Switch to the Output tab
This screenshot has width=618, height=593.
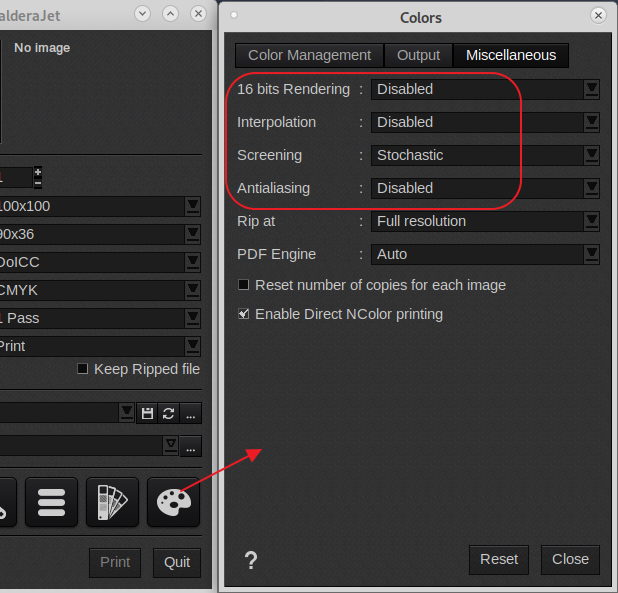point(418,56)
